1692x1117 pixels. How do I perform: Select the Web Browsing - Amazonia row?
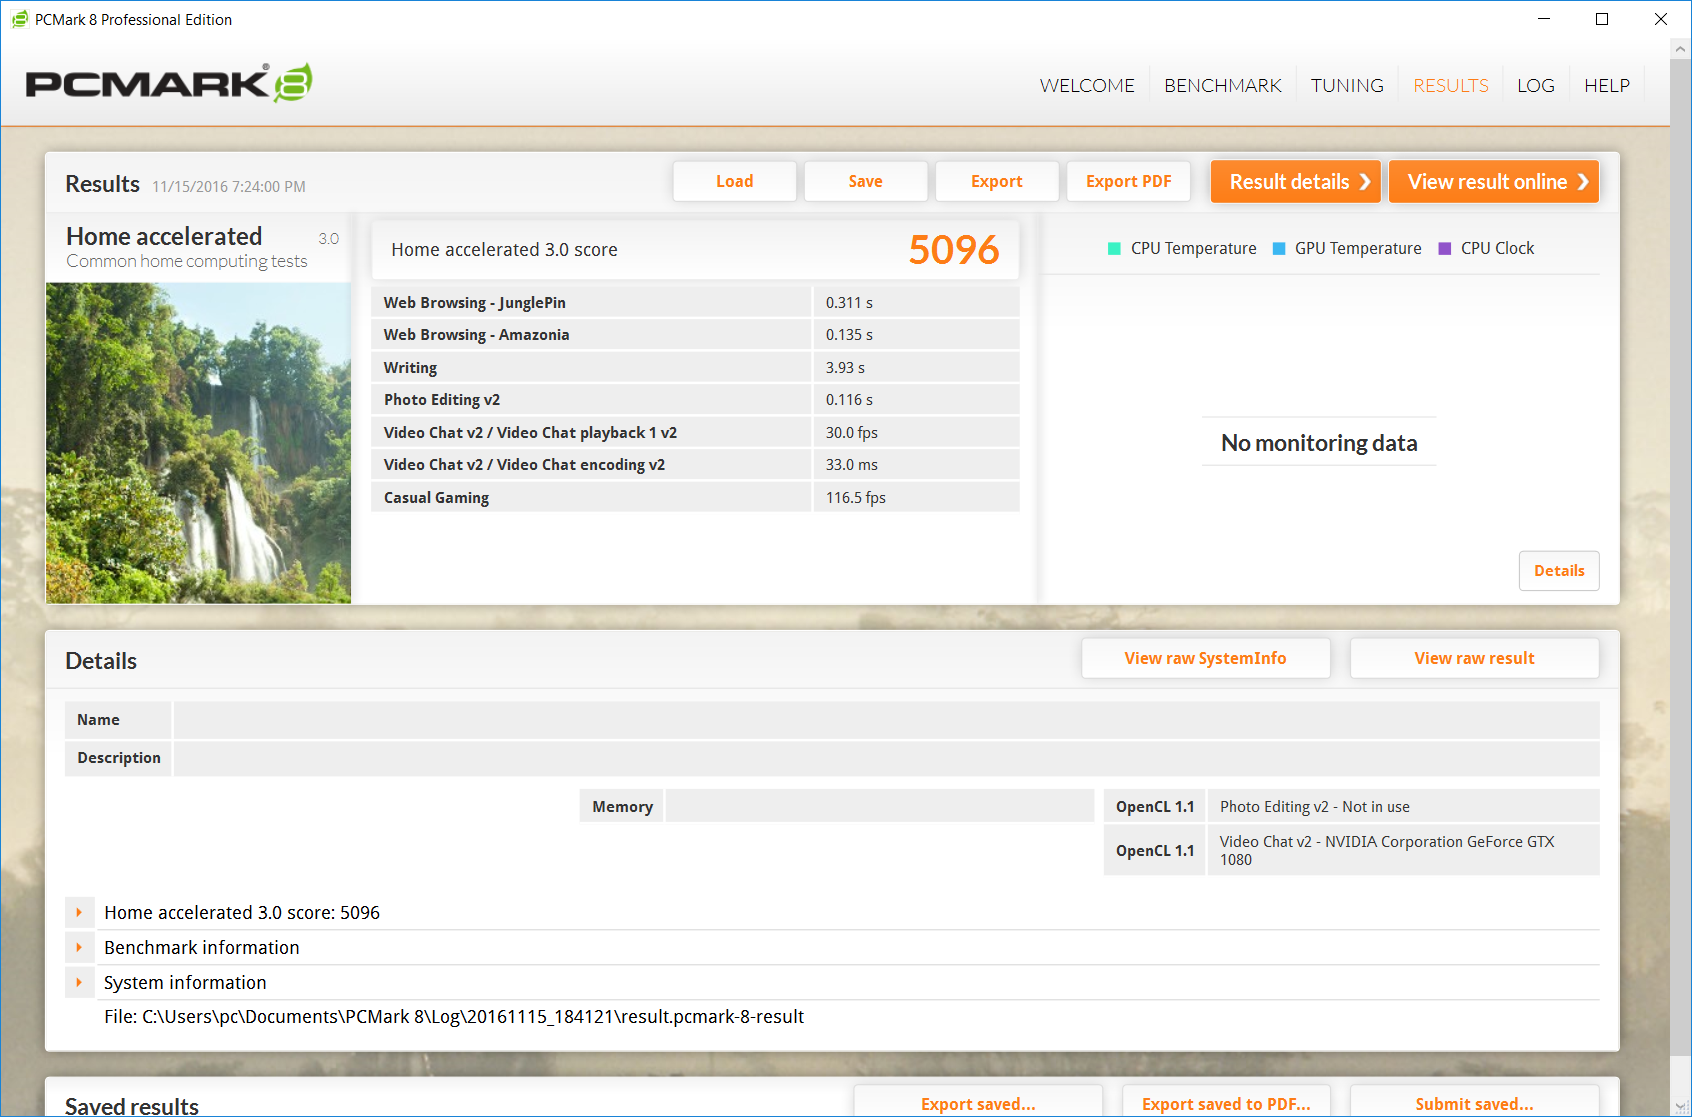point(695,335)
